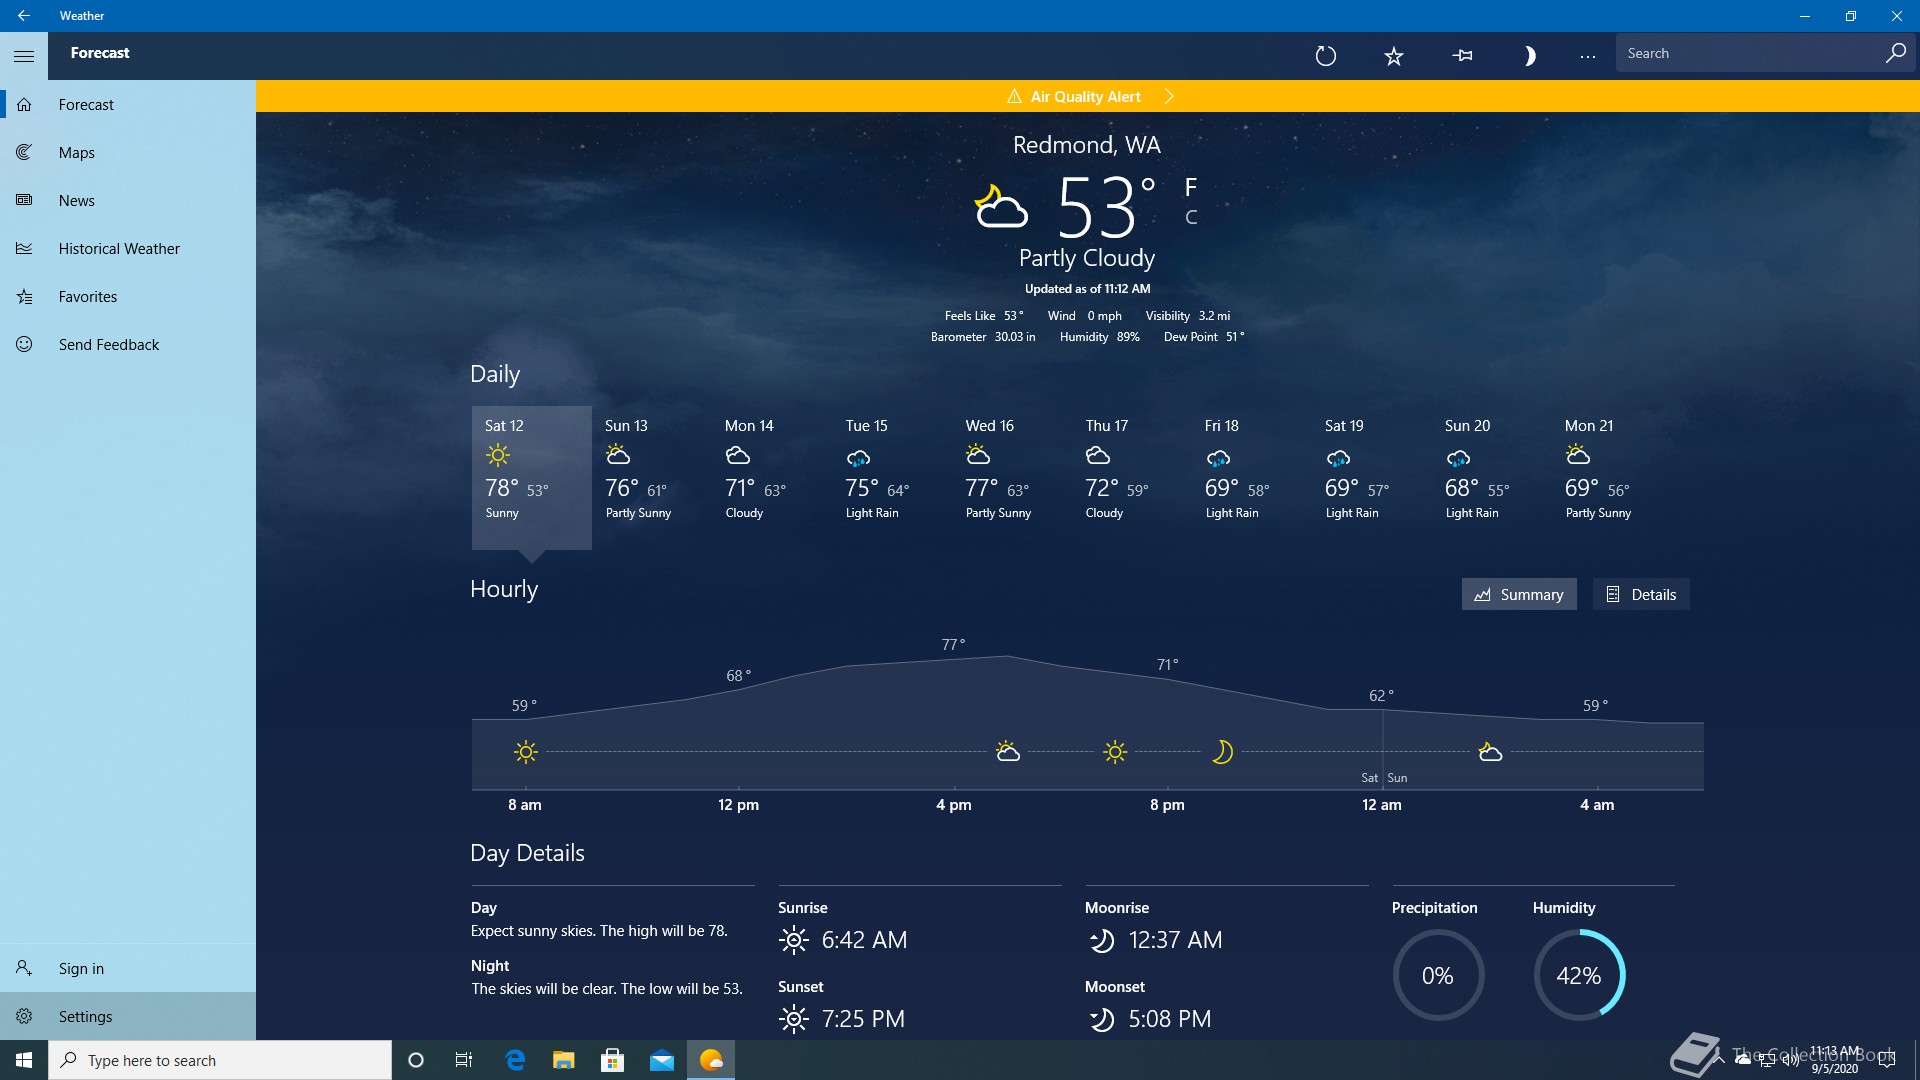Viewport: 1920px width, 1080px height.
Task: Open Microsoft Store from the taskbar
Action: (612, 1060)
